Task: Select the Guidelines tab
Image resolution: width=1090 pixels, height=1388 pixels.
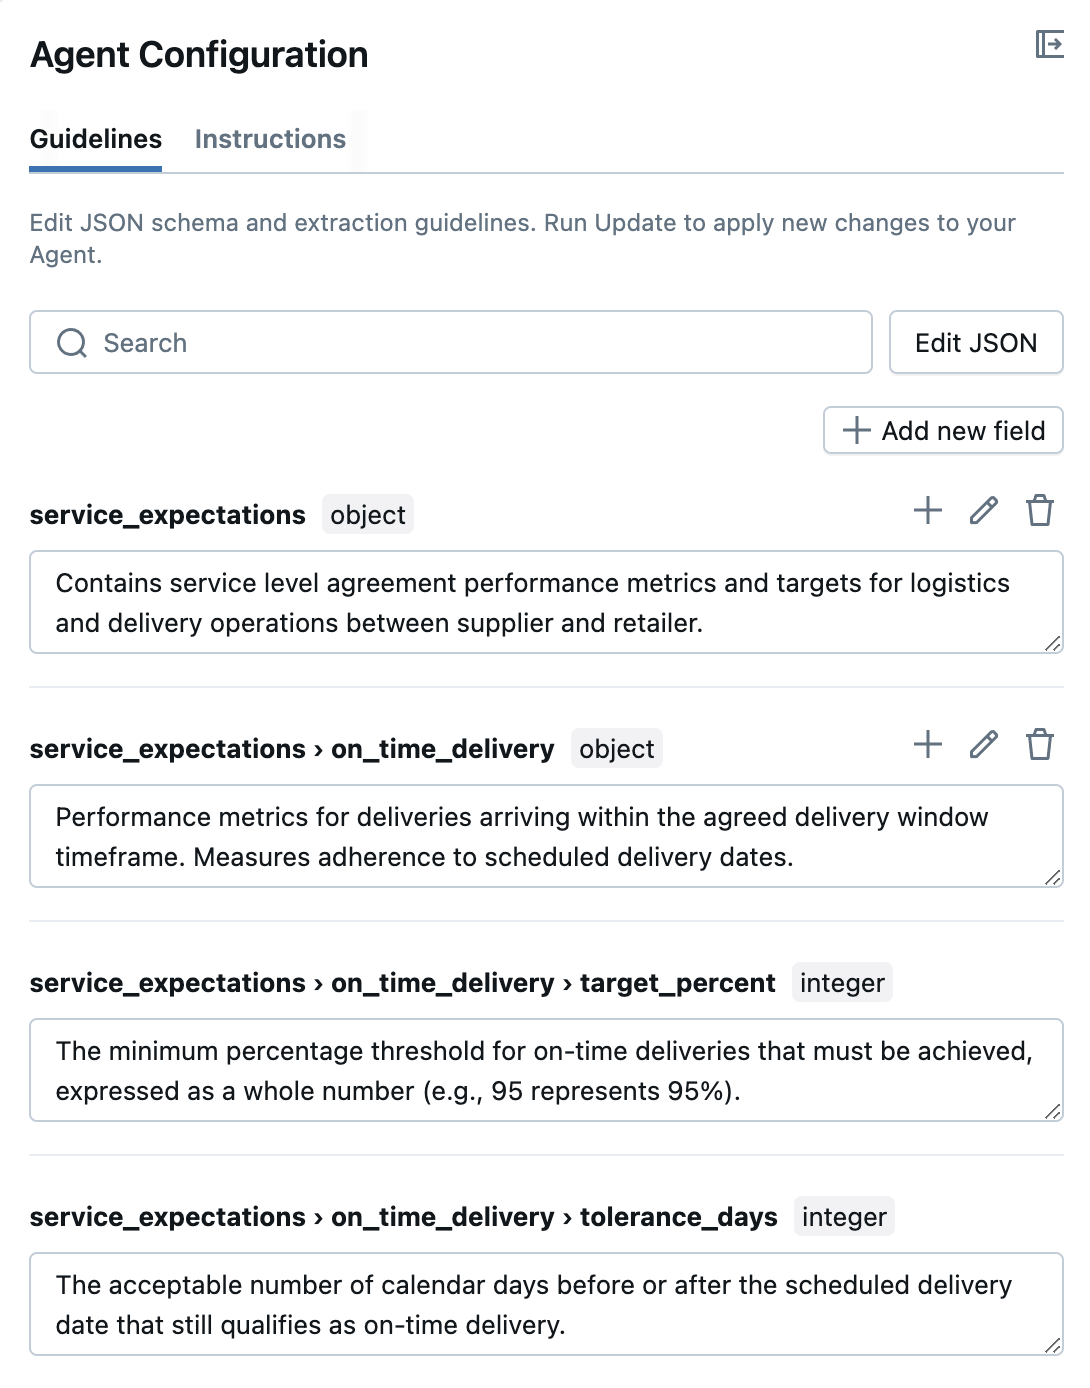Action: (x=96, y=139)
